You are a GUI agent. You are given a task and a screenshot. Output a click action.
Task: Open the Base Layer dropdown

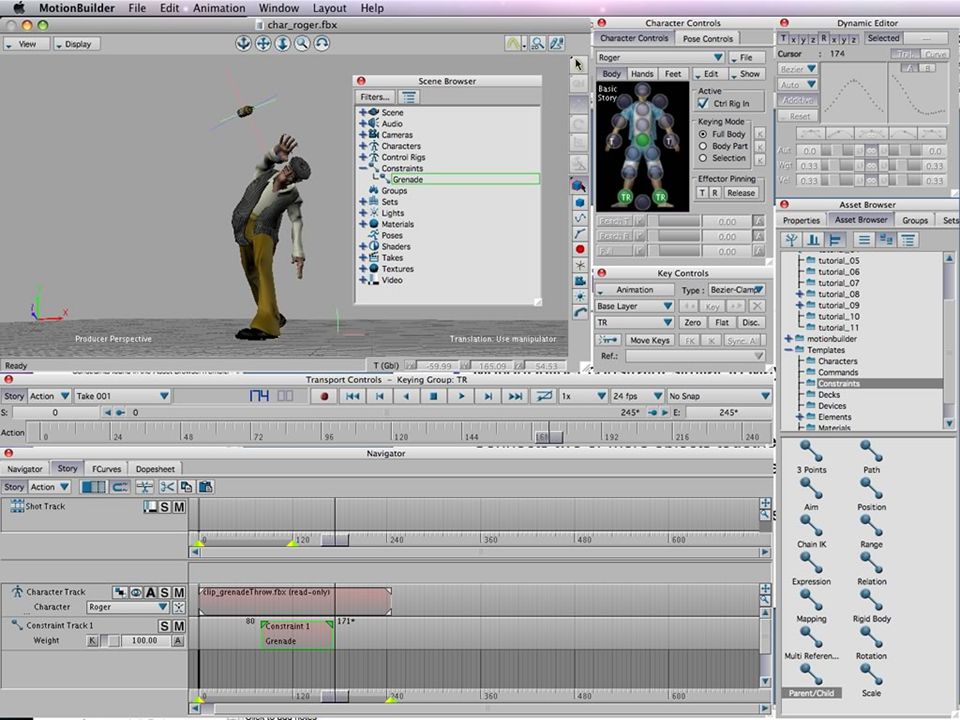tap(634, 306)
